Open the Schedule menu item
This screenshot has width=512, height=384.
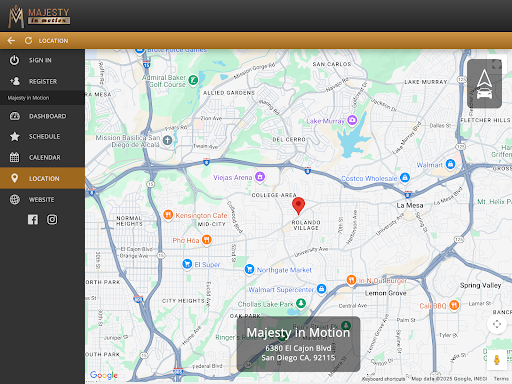pos(42,137)
